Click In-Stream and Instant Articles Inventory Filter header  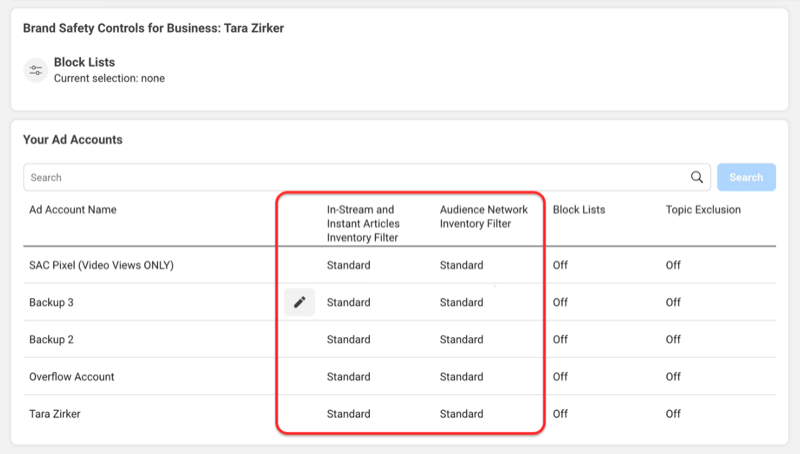(x=363, y=223)
